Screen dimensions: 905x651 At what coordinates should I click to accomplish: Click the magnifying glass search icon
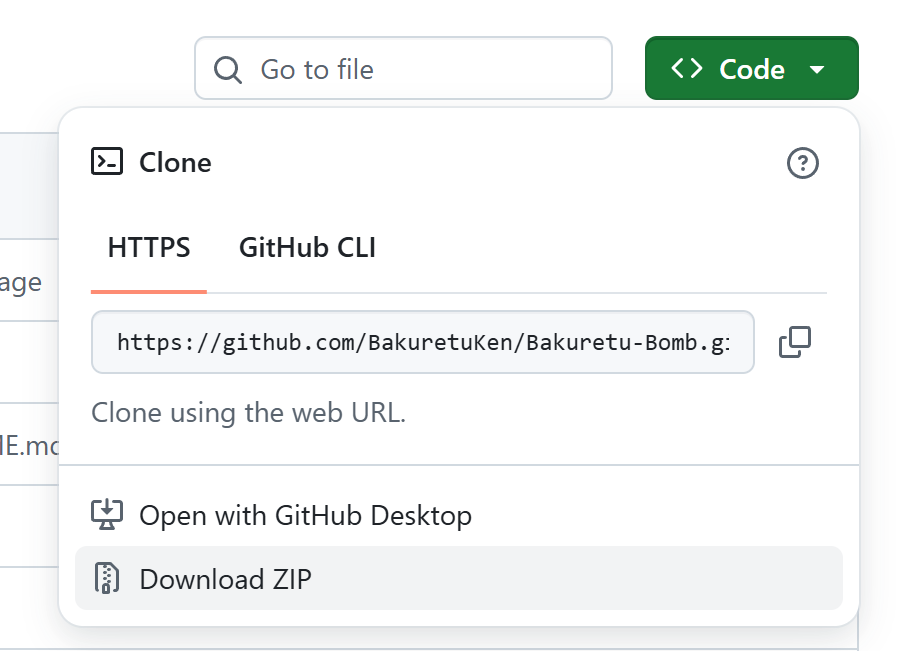[x=227, y=70]
